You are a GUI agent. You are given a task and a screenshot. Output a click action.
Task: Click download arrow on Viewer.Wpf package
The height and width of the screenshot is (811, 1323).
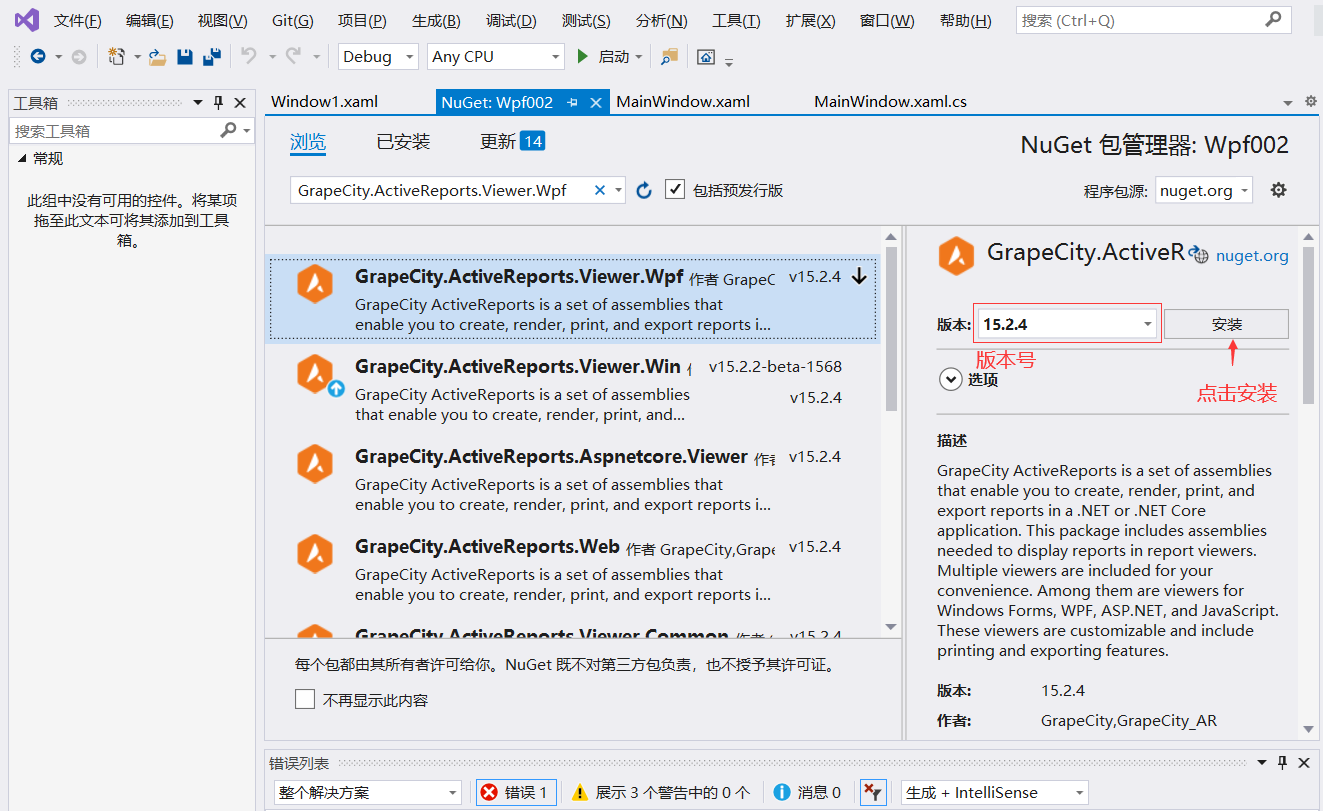[x=859, y=277]
